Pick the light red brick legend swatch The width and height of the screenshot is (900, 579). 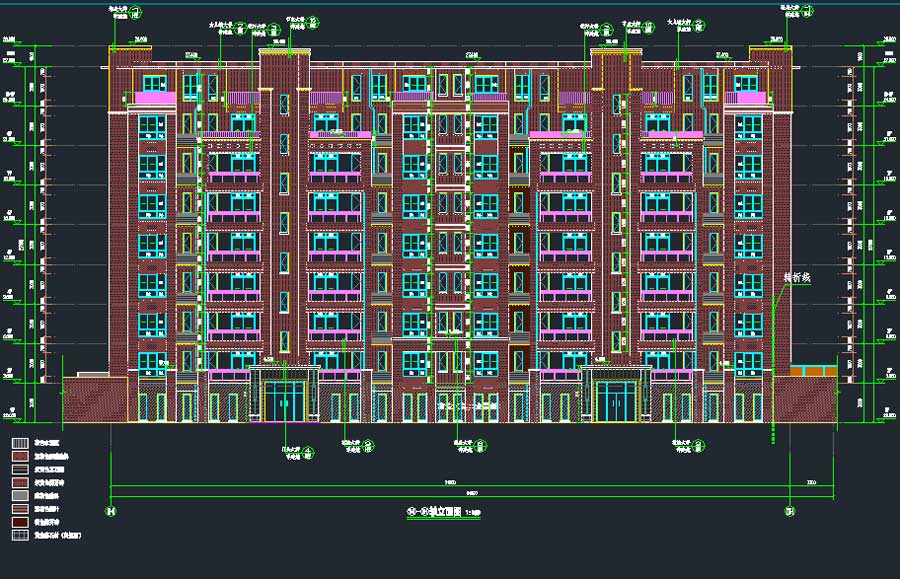[x=20, y=456]
